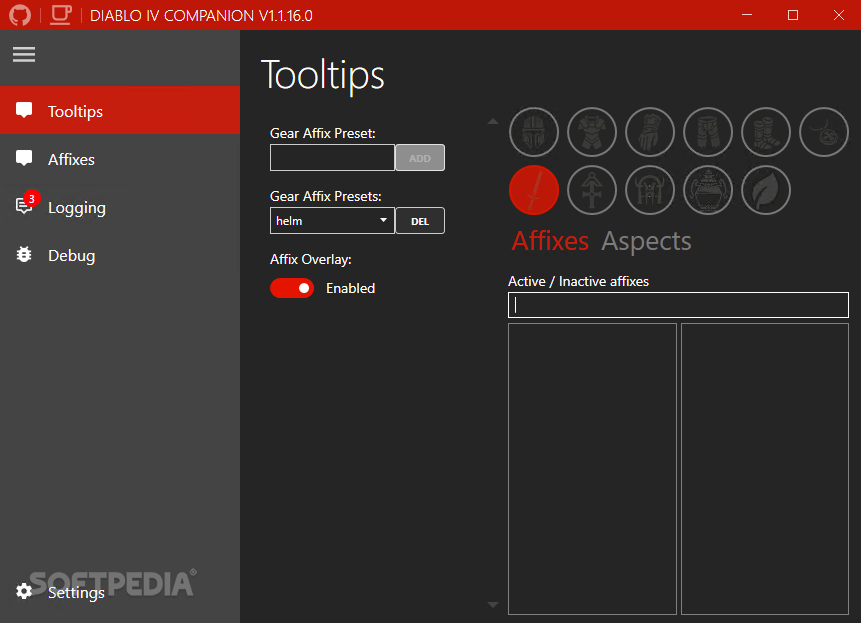Close the Diablo IV Companion window
The image size is (861, 623).
(838, 15)
